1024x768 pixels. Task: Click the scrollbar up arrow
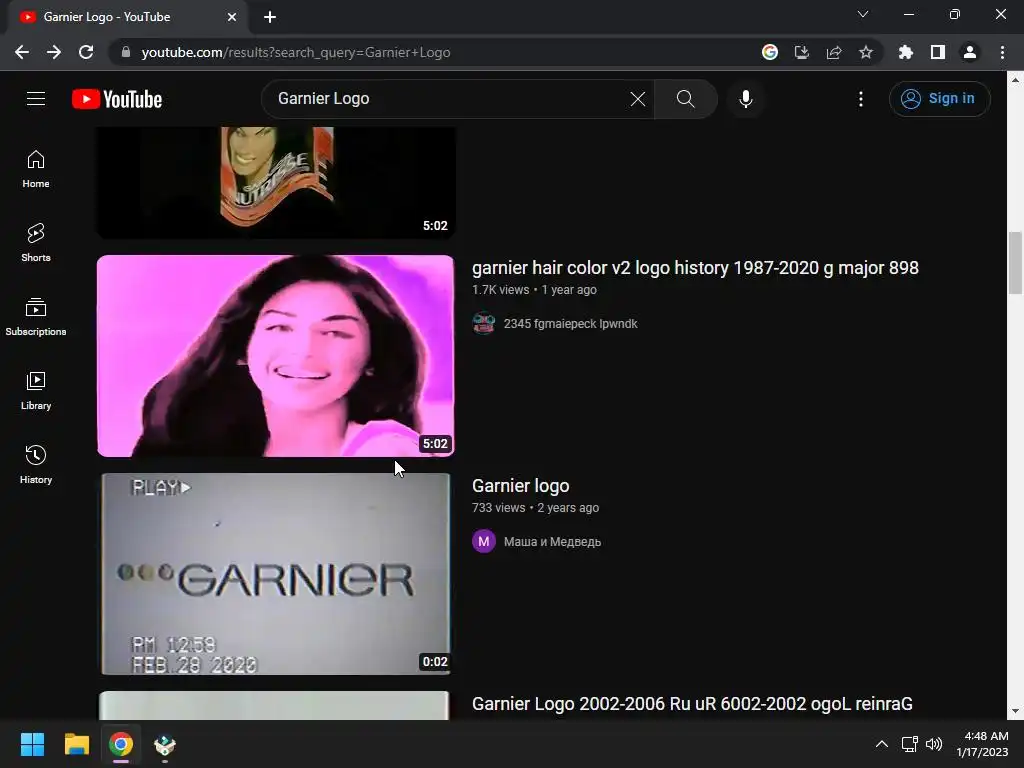1015,80
